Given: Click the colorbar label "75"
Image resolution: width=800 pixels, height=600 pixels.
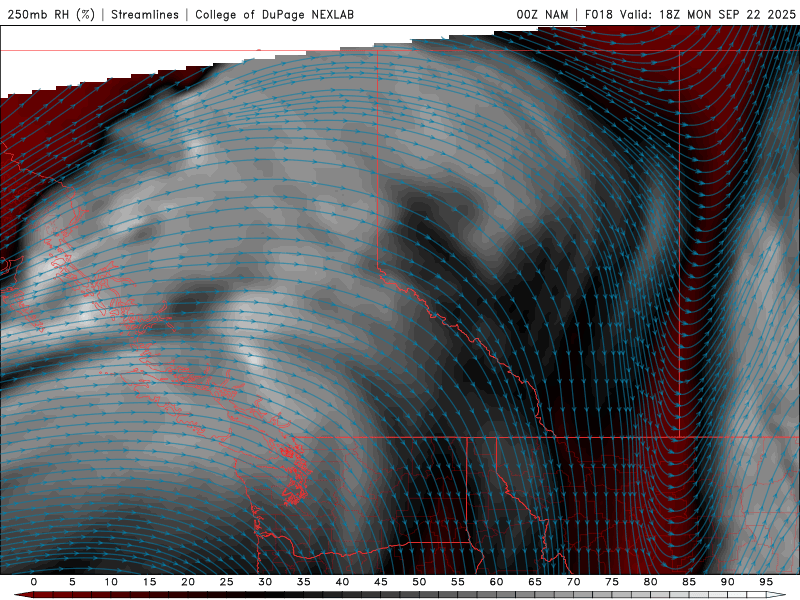Looking at the screenshot, I should point(612,582).
